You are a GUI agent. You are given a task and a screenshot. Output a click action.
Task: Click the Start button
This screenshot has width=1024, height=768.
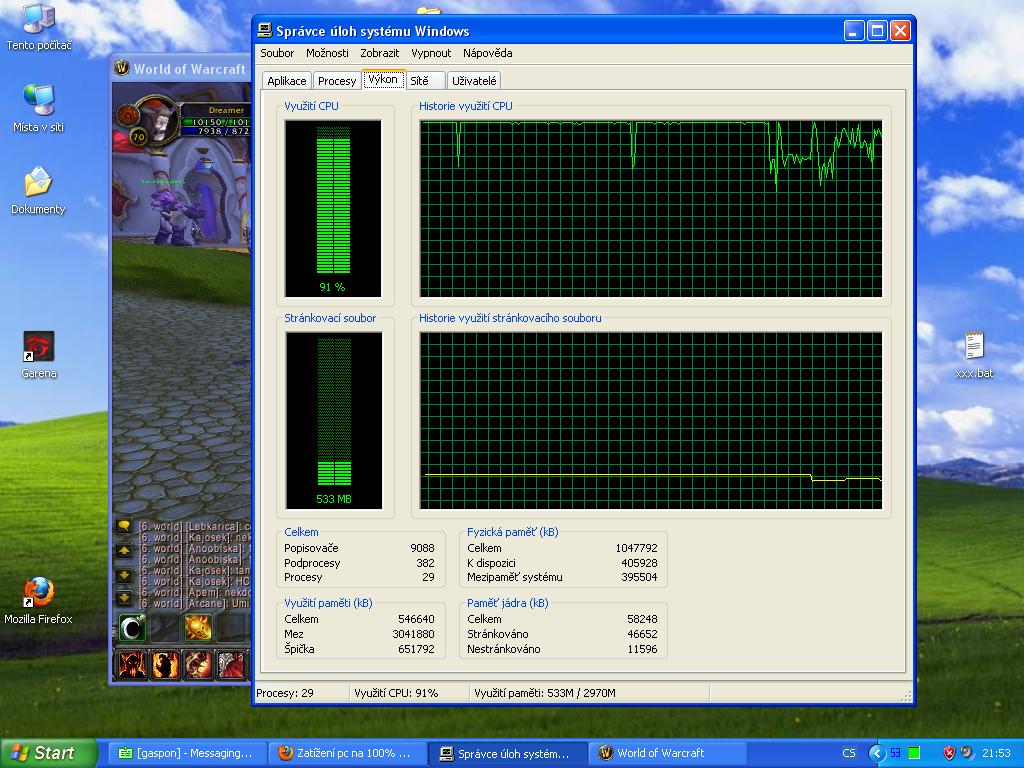click(48, 753)
